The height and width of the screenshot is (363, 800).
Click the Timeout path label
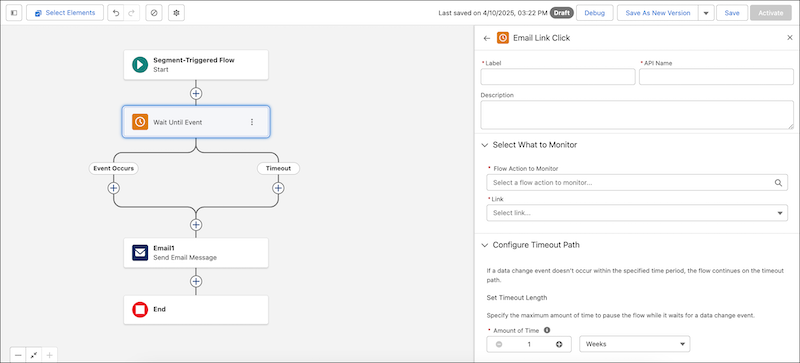(278, 168)
